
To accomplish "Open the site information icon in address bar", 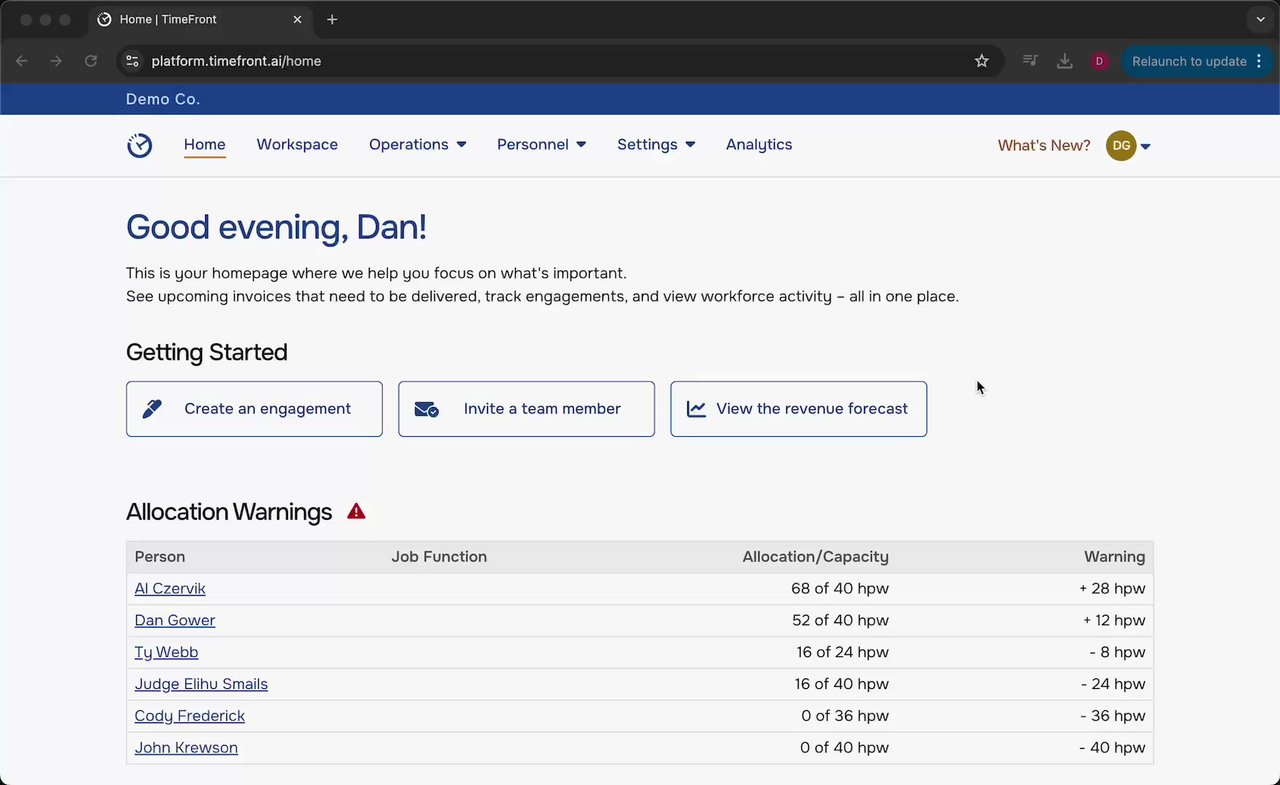I will pyautogui.click(x=132, y=61).
